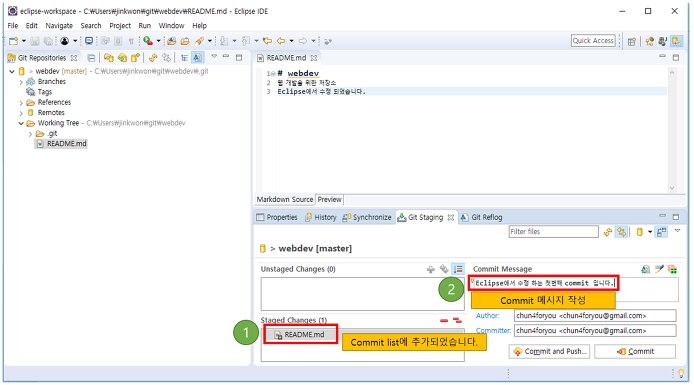This screenshot has width=694, height=385.
Task: Click the Author text field
Action: tap(595, 316)
